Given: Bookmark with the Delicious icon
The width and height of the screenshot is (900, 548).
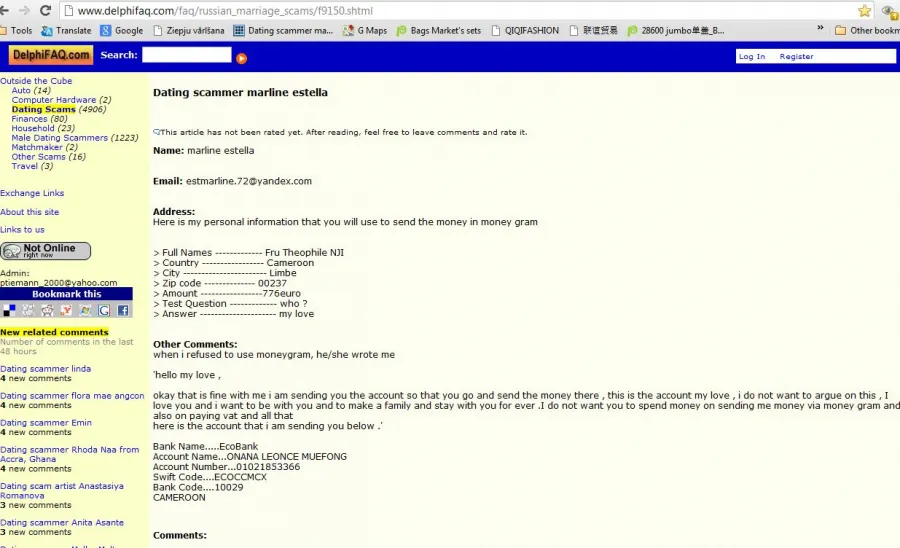Looking at the screenshot, I should (9, 310).
